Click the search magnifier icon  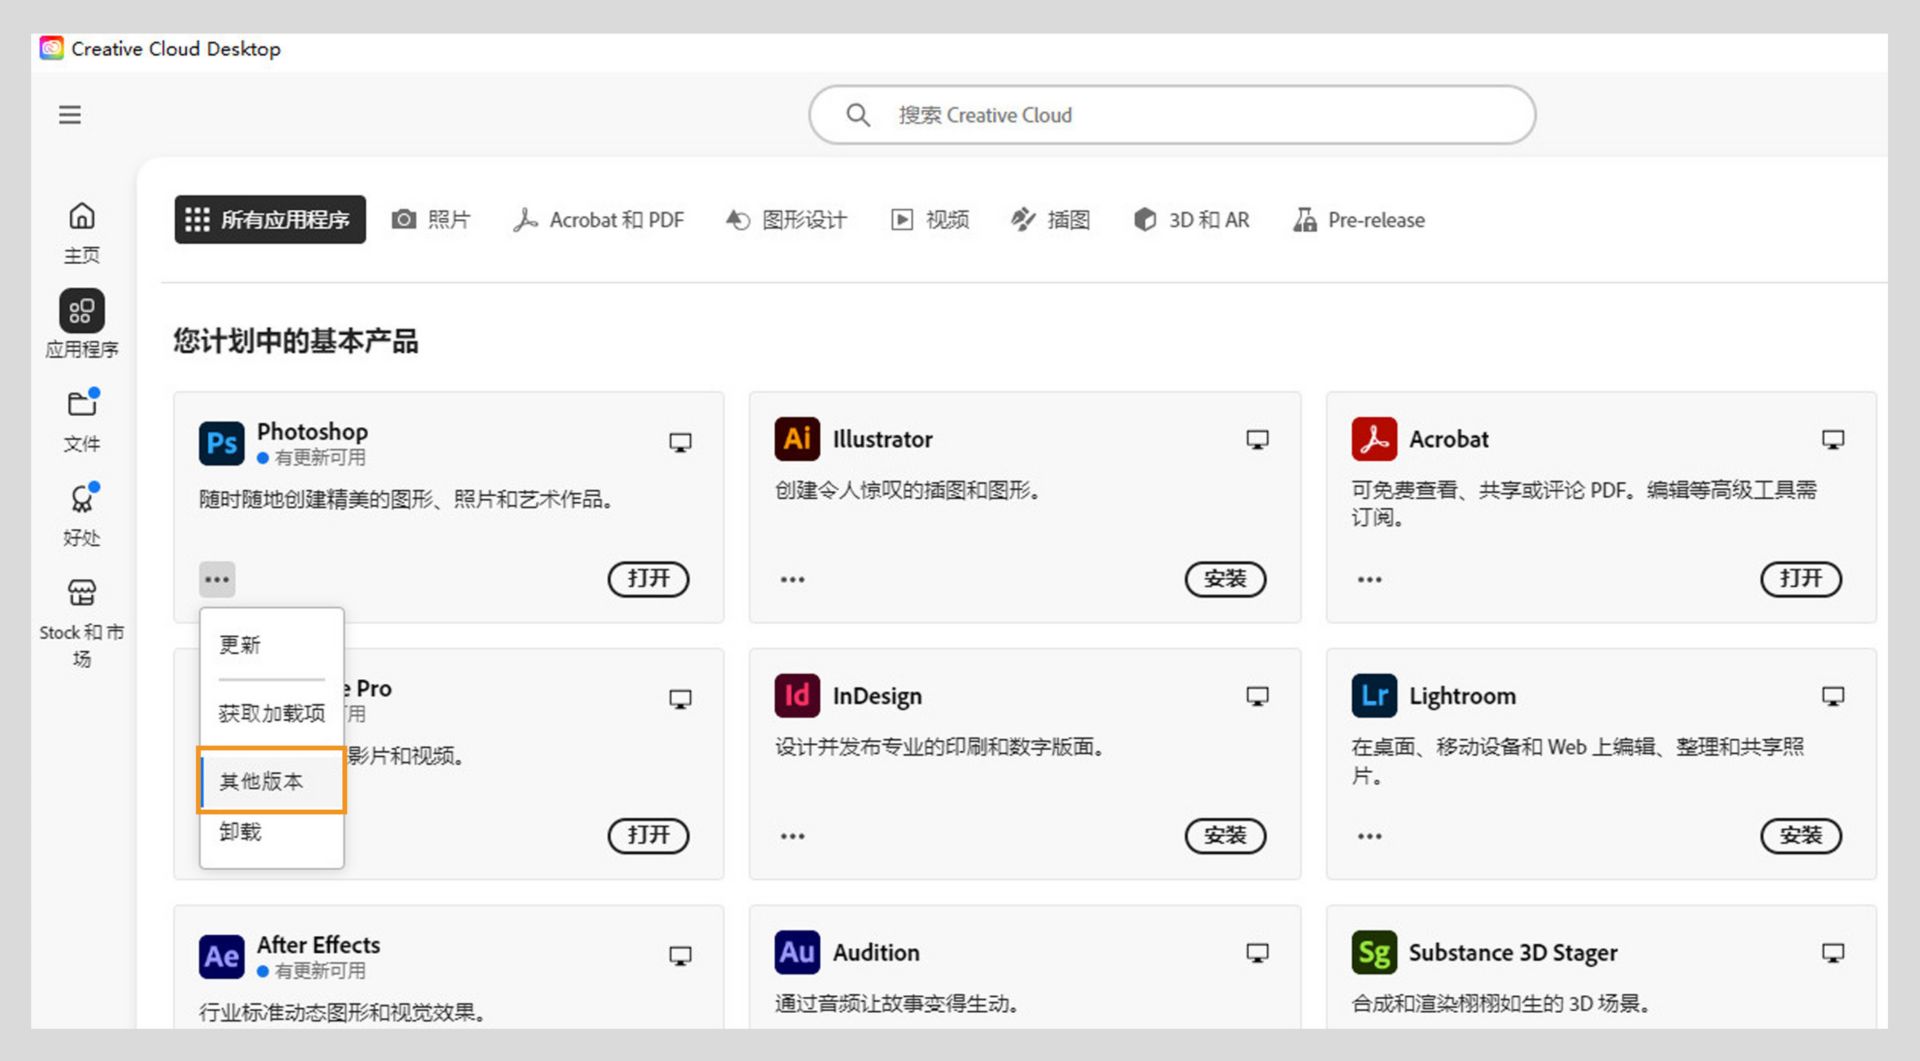pyautogui.click(x=858, y=115)
